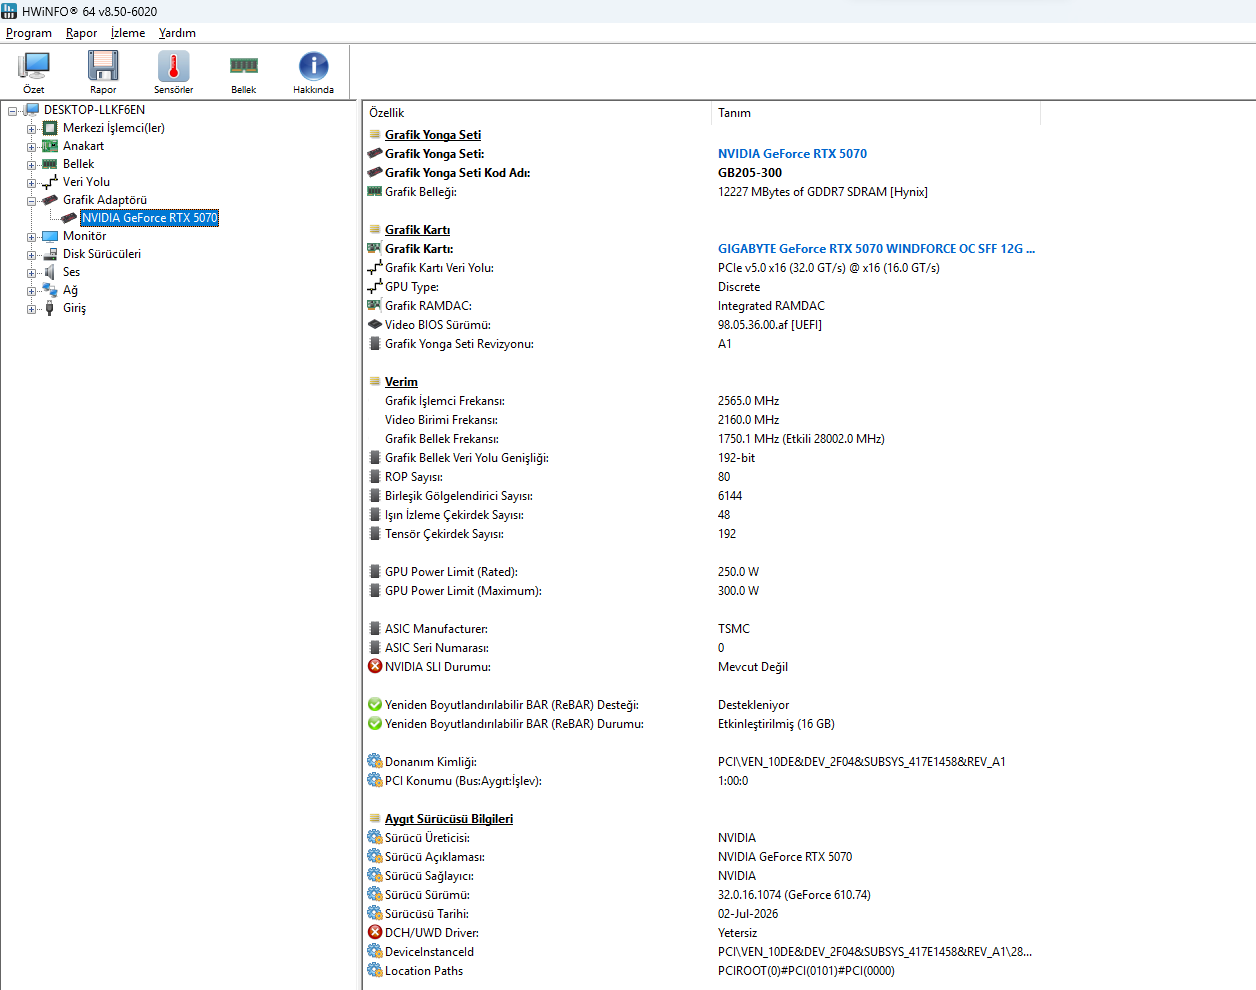Select the Anakart item in tree
1256x990 pixels.
coord(83,146)
